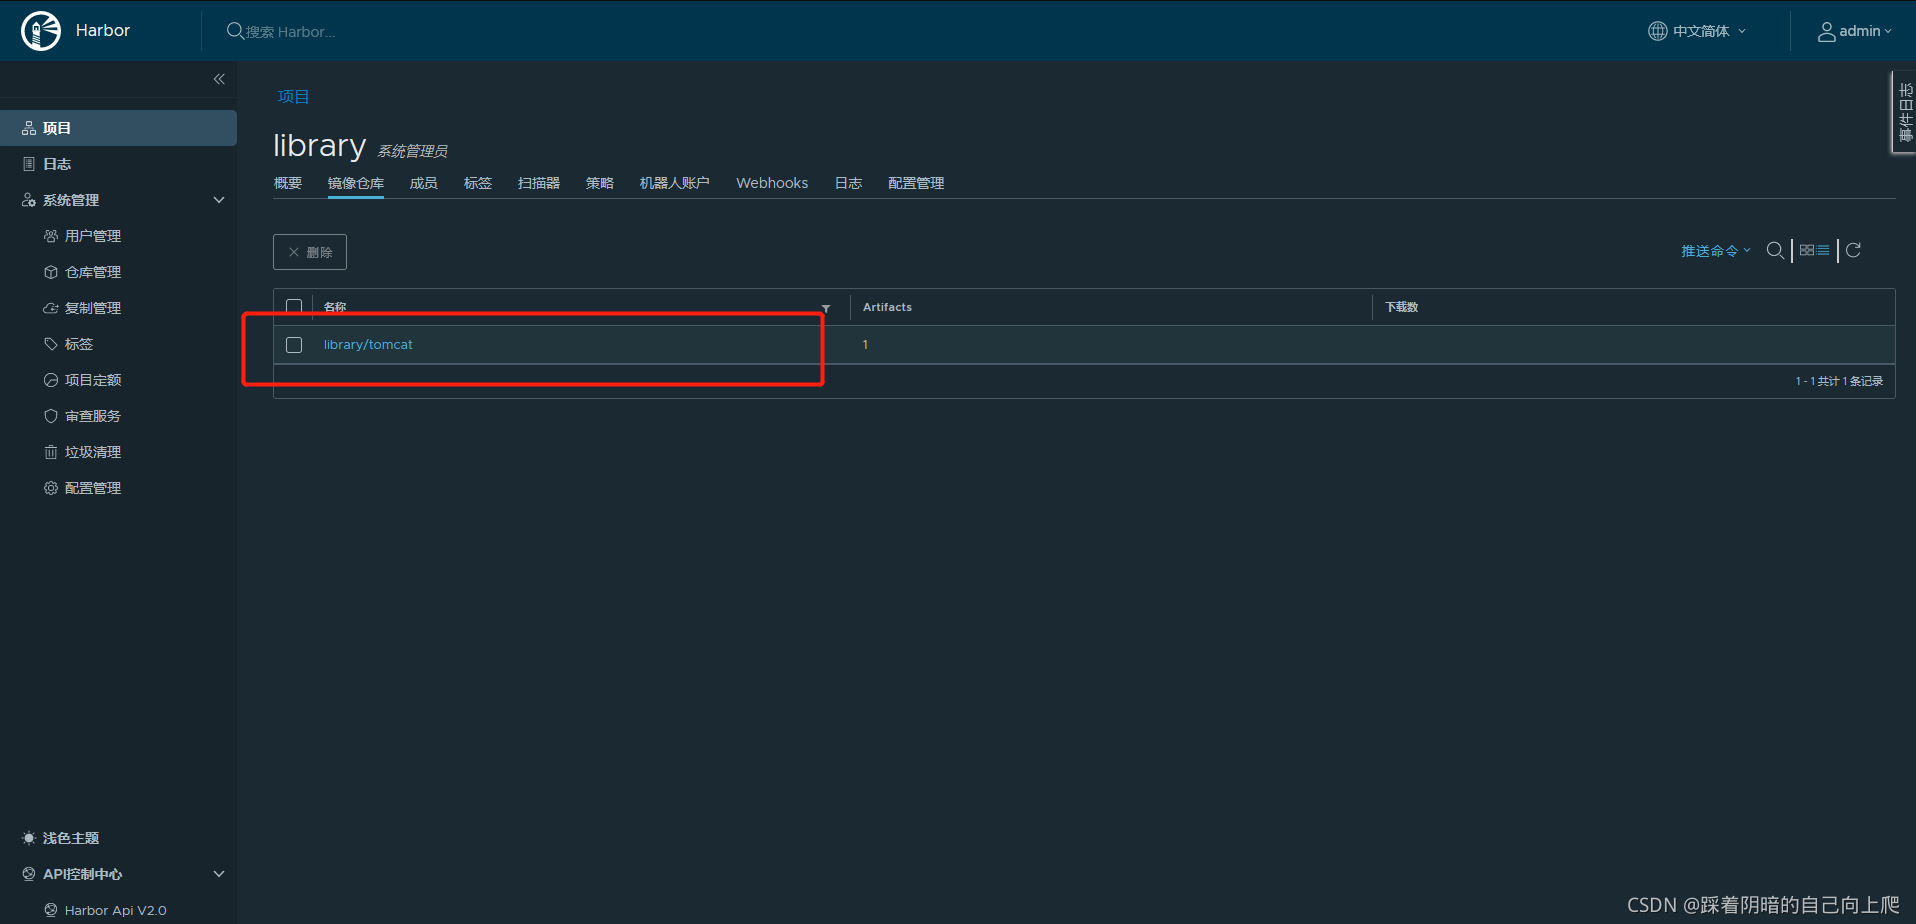The height and width of the screenshot is (924, 1916).
Task: Click the 标签 tag icon in sidebar
Action: pyautogui.click(x=51, y=344)
